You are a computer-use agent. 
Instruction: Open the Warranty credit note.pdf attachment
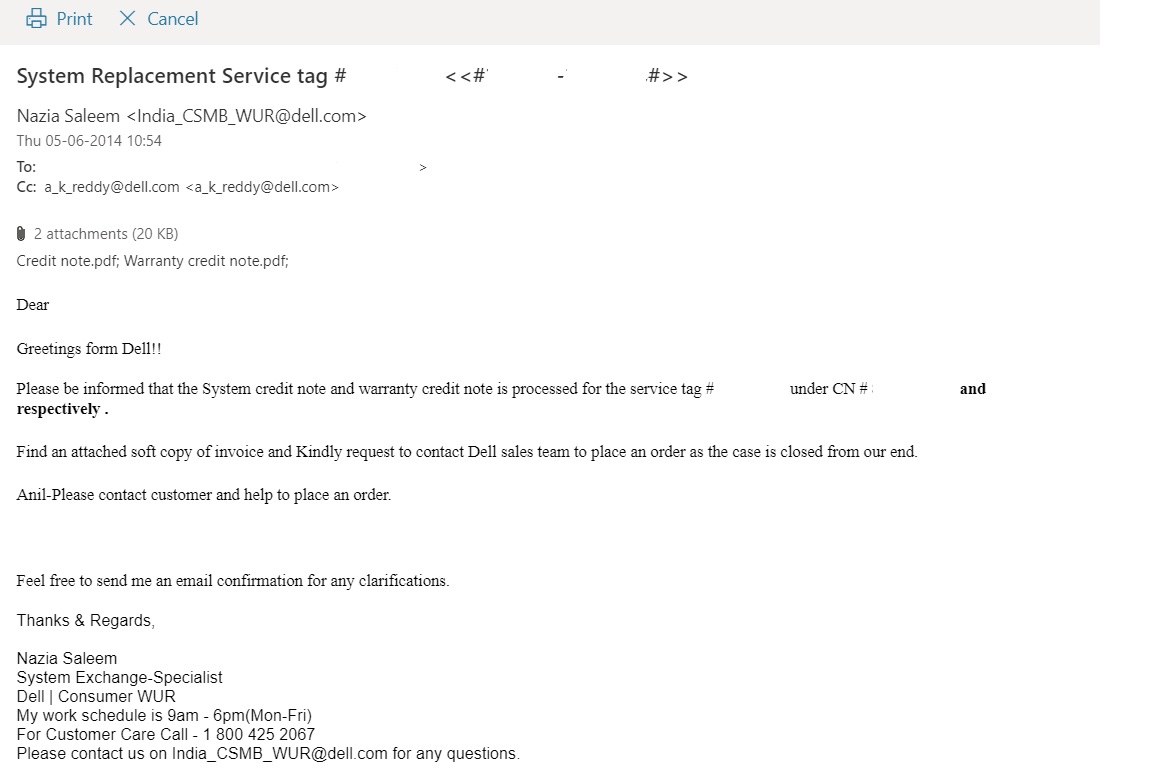pyautogui.click(x=205, y=261)
